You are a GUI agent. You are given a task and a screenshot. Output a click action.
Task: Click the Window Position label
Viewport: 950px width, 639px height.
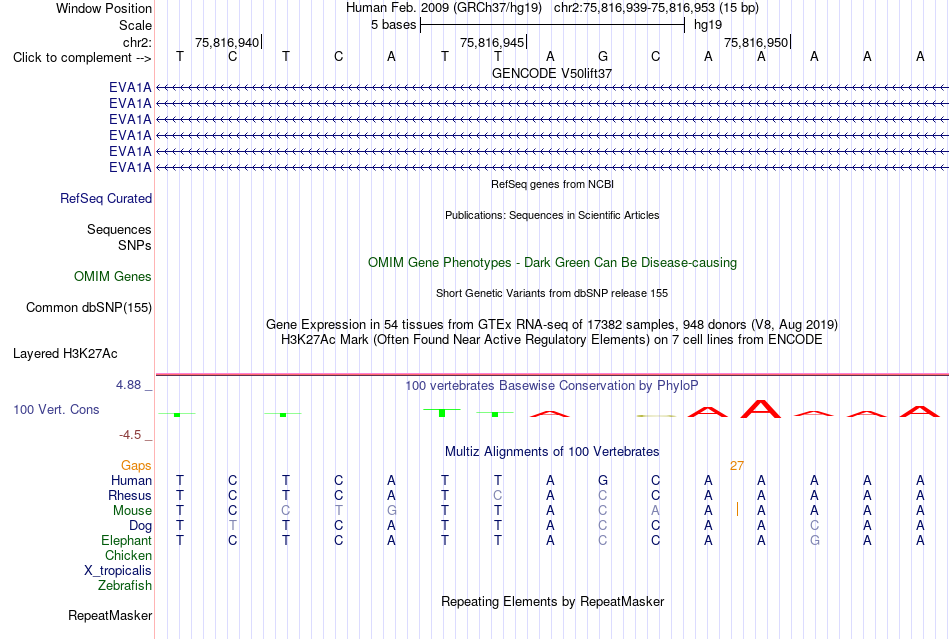pyautogui.click(x=104, y=8)
